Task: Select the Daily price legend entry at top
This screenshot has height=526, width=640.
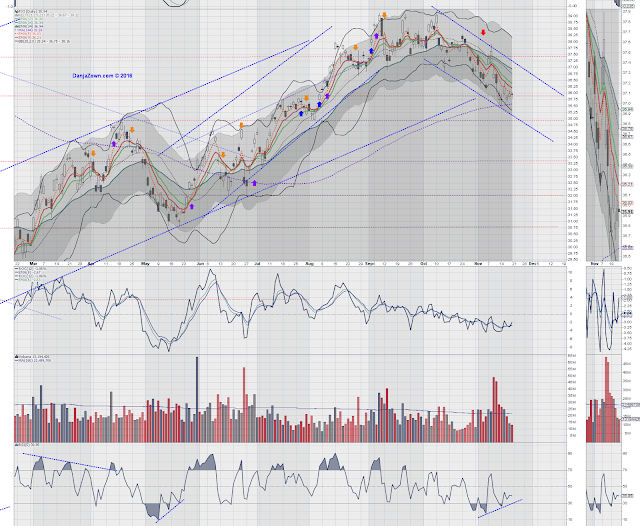Action: [29, 11]
